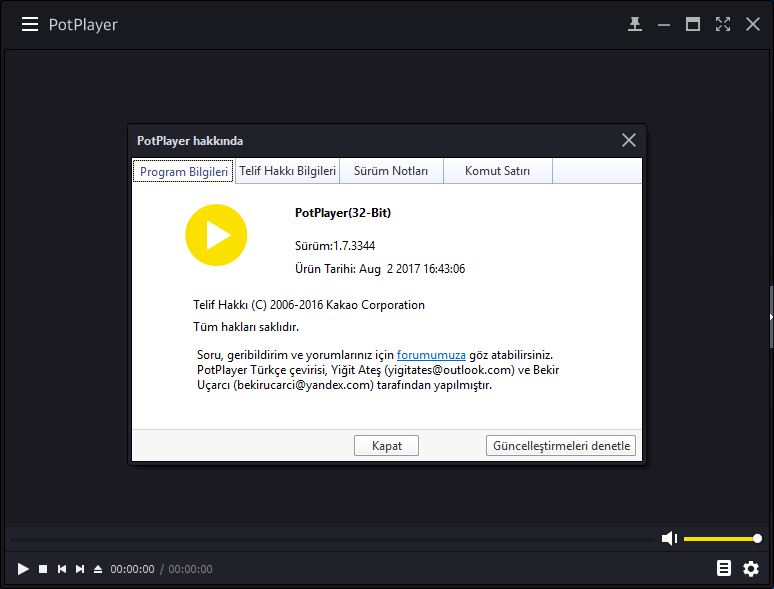
Task: Close the PotPlayer hakkında dialog
Action: click(629, 140)
